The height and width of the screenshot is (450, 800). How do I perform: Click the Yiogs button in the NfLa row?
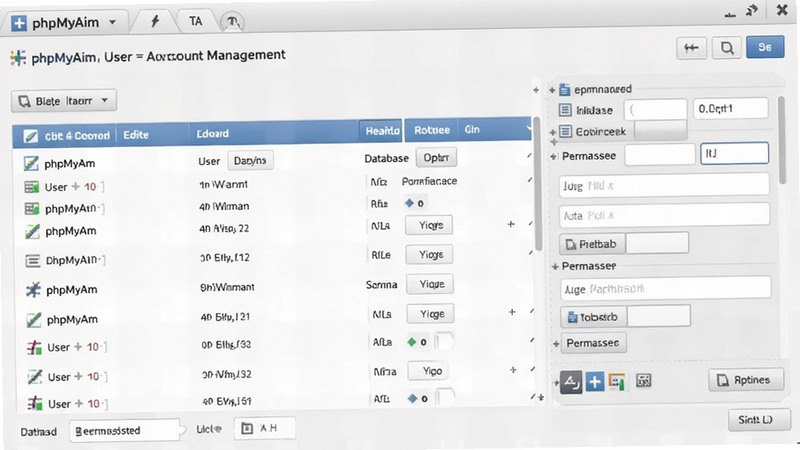(x=429, y=225)
